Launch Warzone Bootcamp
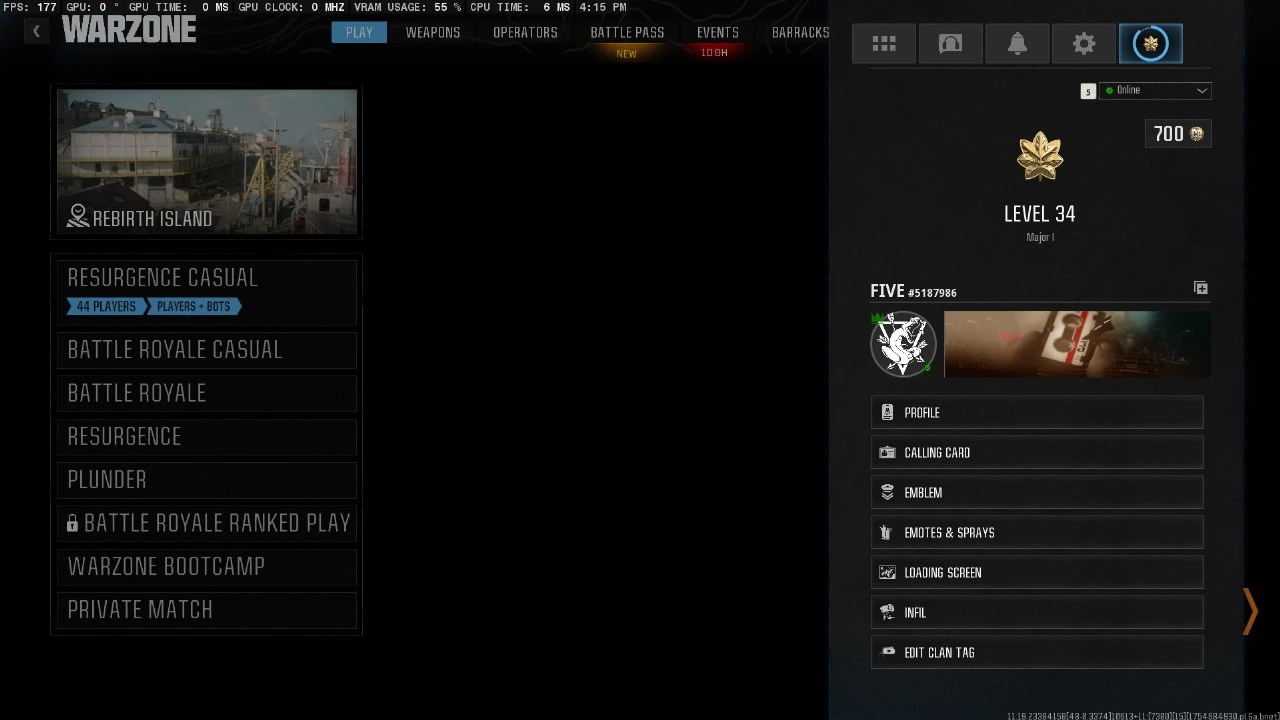 click(207, 567)
